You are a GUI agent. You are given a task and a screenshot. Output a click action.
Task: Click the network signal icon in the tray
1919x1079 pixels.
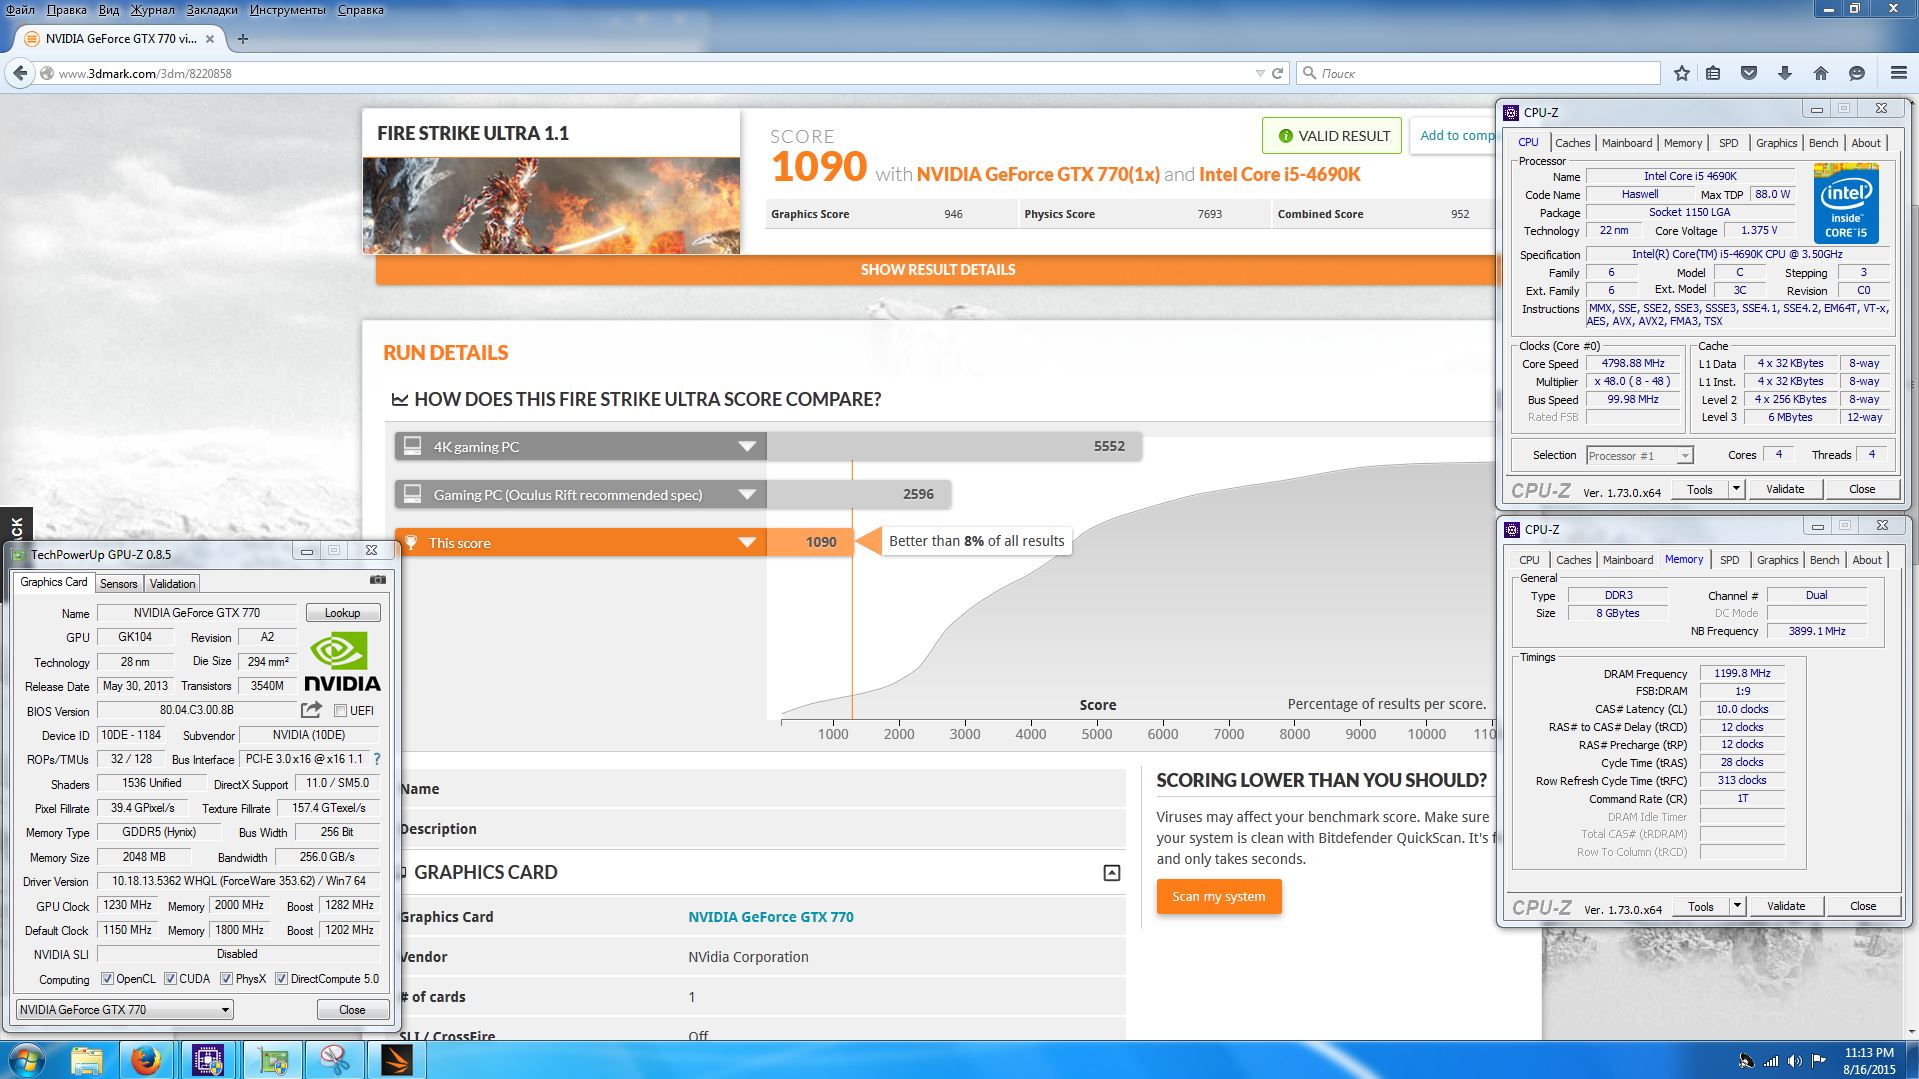pos(1770,1061)
